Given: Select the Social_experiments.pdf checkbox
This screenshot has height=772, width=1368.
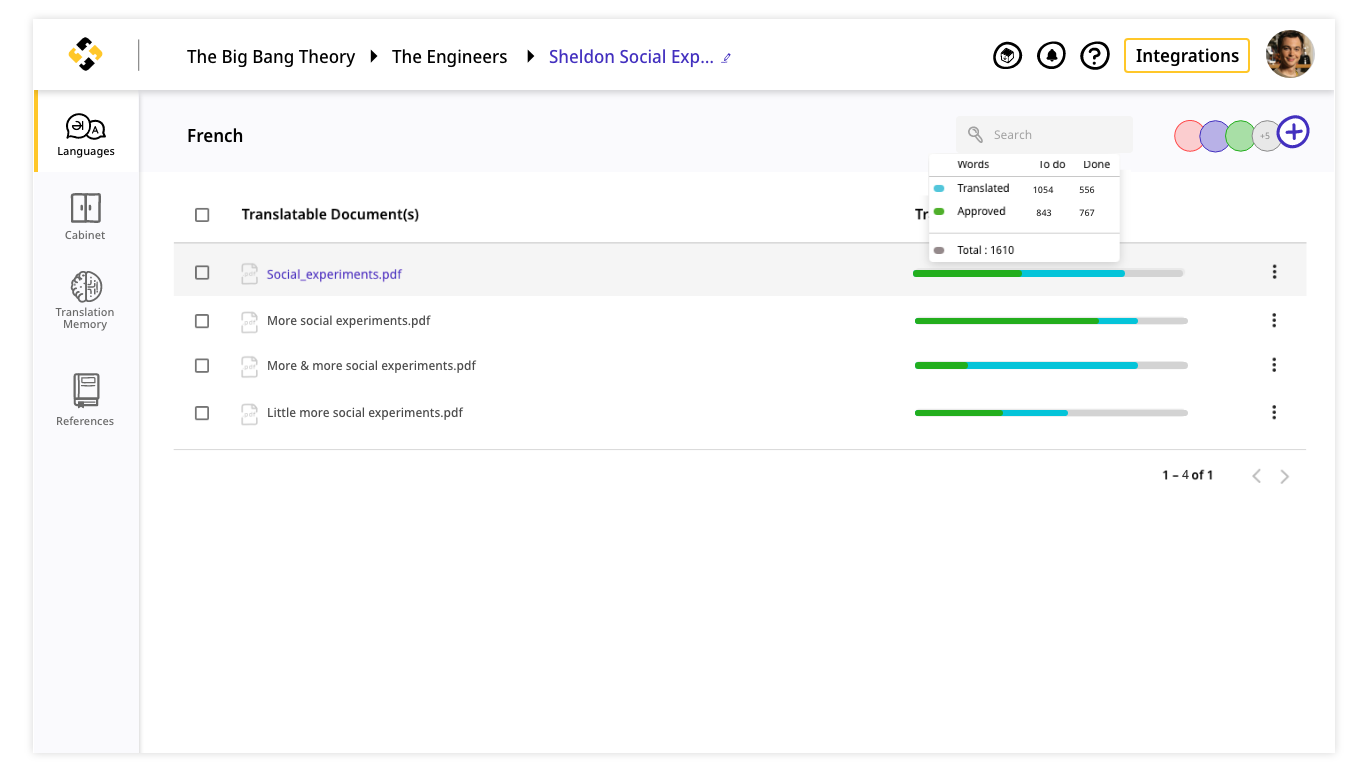Looking at the screenshot, I should pyautogui.click(x=202, y=273).
